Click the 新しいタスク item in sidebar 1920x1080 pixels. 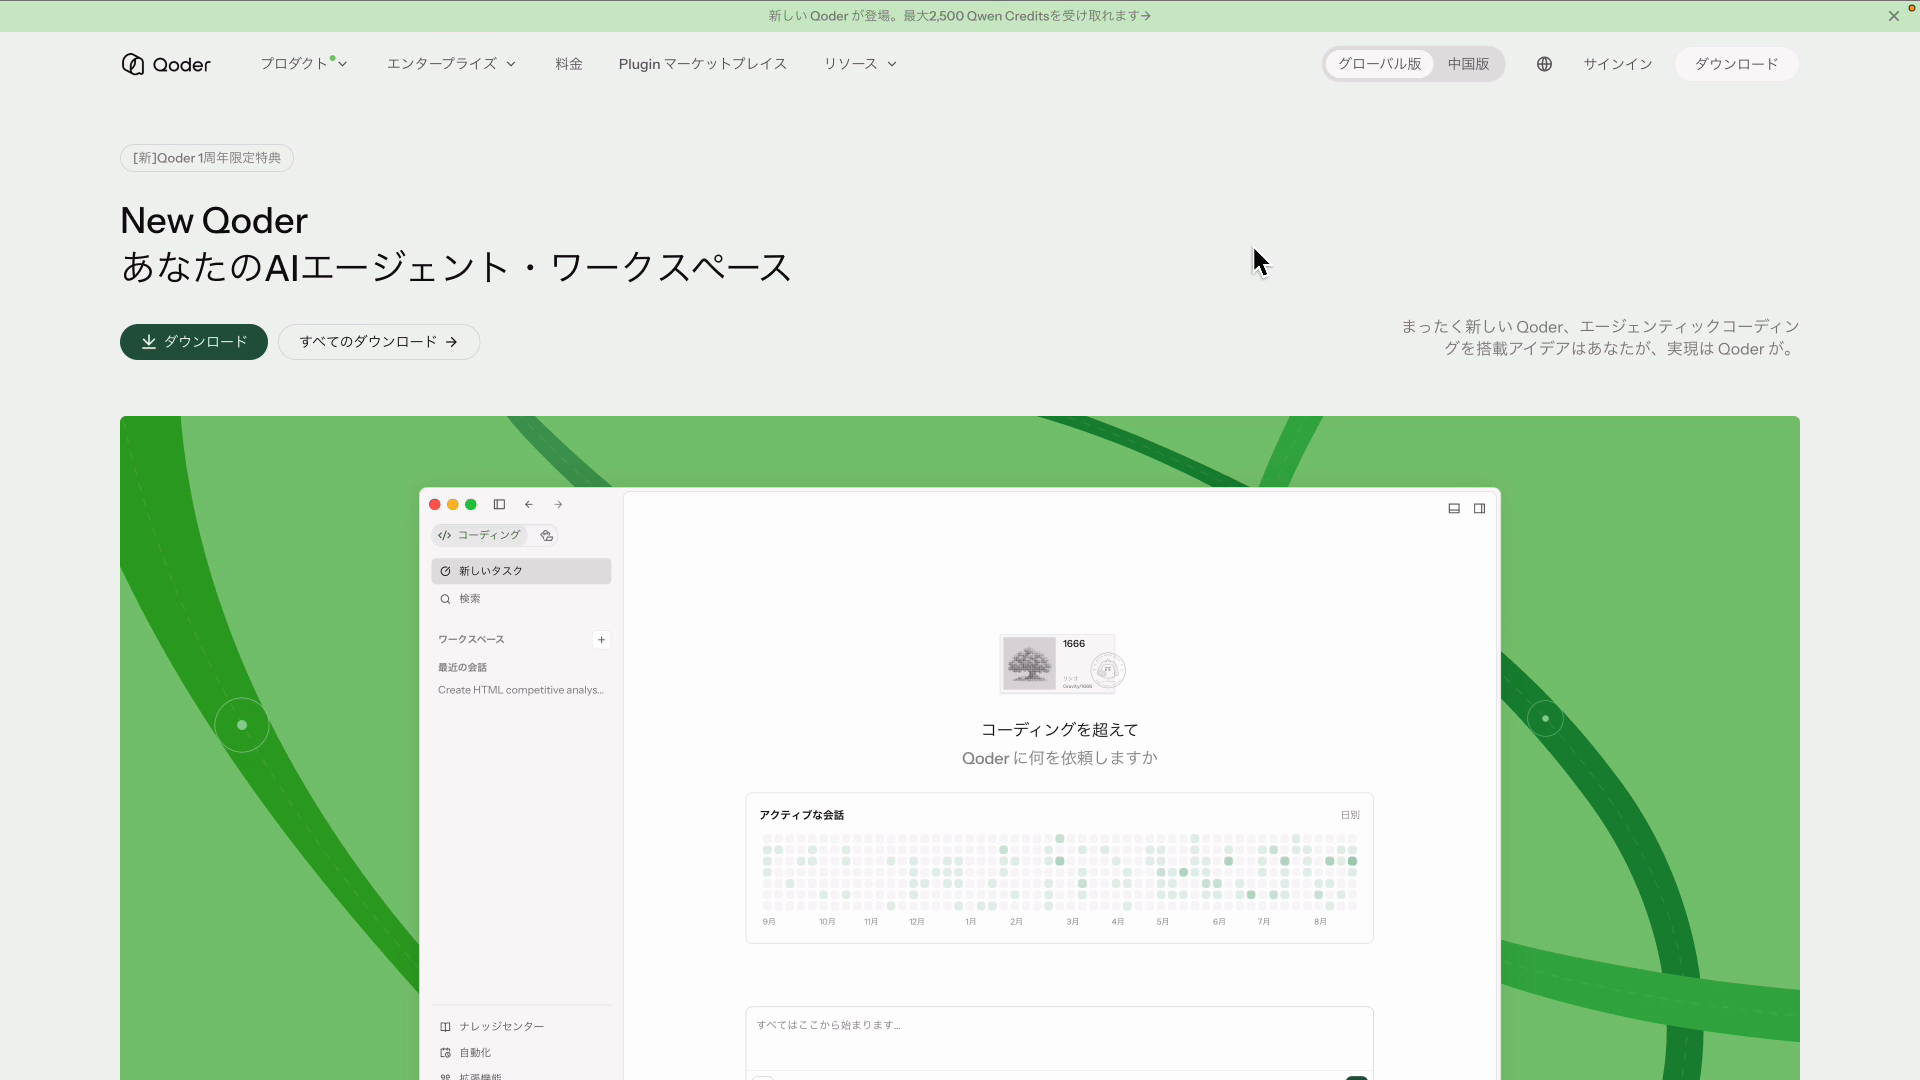tap(521, 571)
